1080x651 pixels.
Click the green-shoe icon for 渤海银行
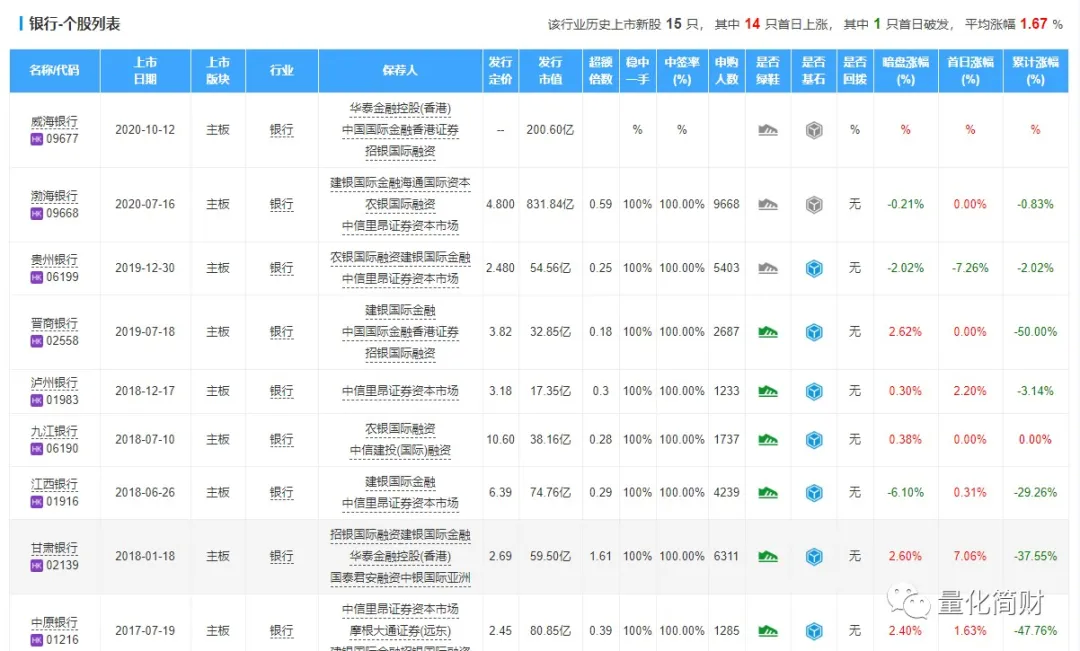click(x=767, y=204)
